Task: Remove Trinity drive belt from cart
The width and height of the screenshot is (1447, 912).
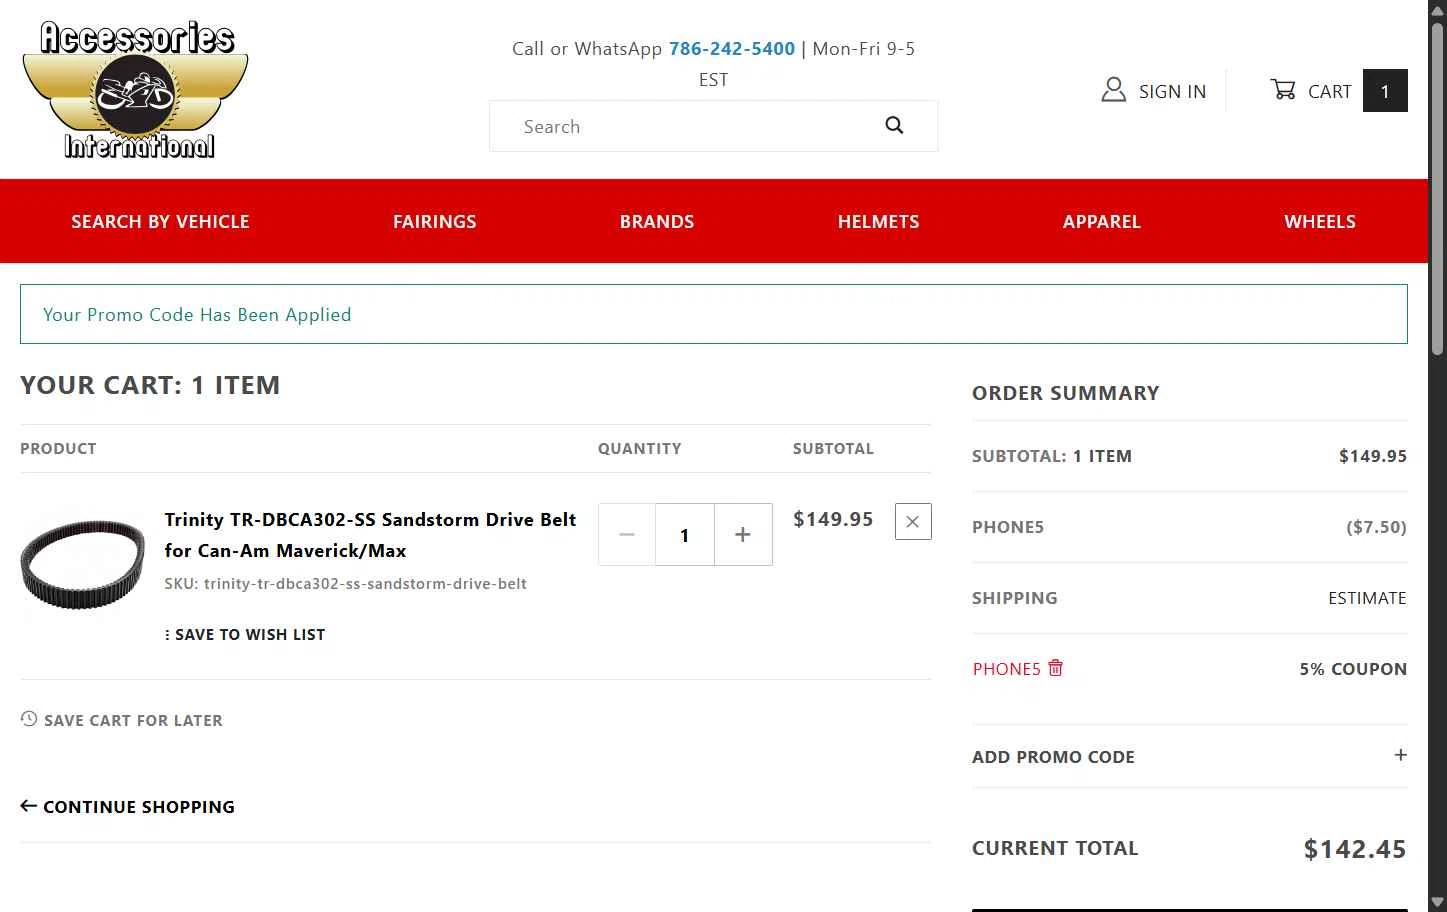Action: click(x=913, y=521)
